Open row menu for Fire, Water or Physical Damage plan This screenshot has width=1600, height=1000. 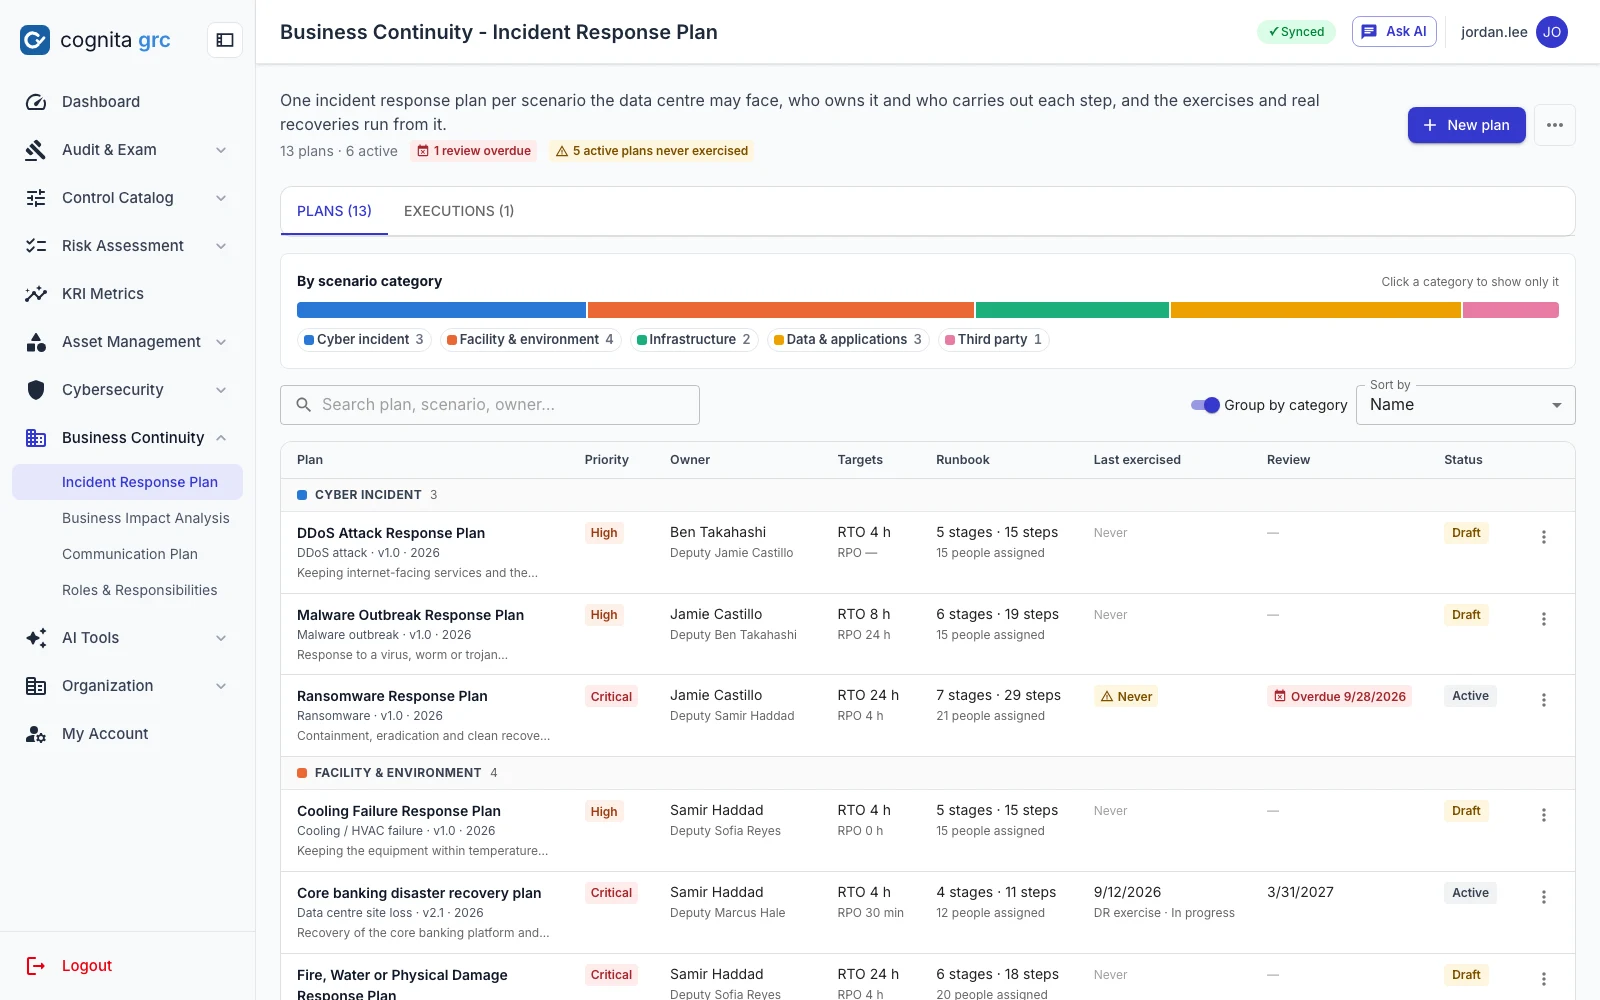(1544, 979)
